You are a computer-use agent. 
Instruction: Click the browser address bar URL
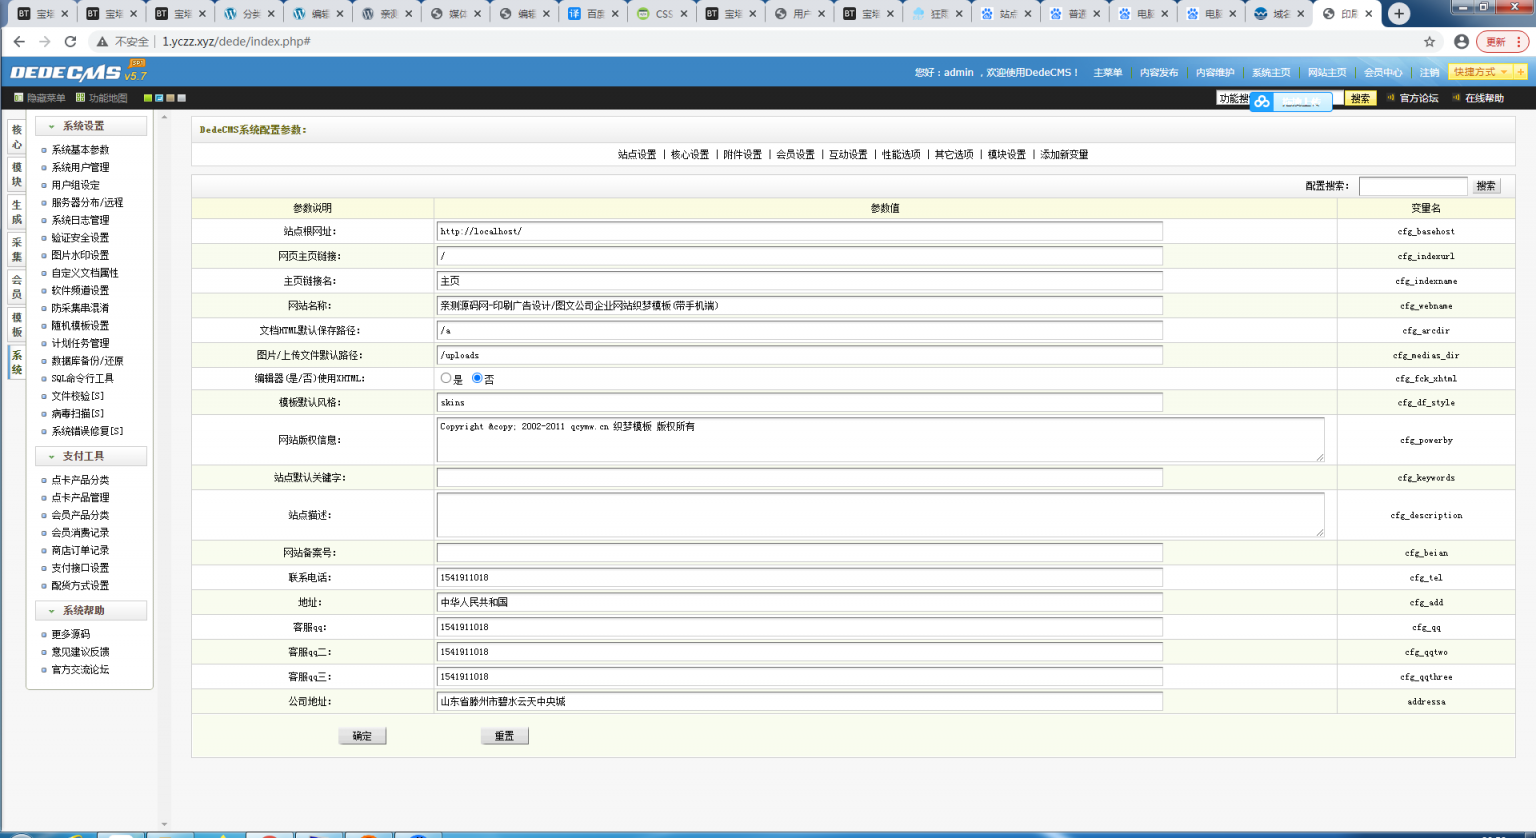(236, 42)
